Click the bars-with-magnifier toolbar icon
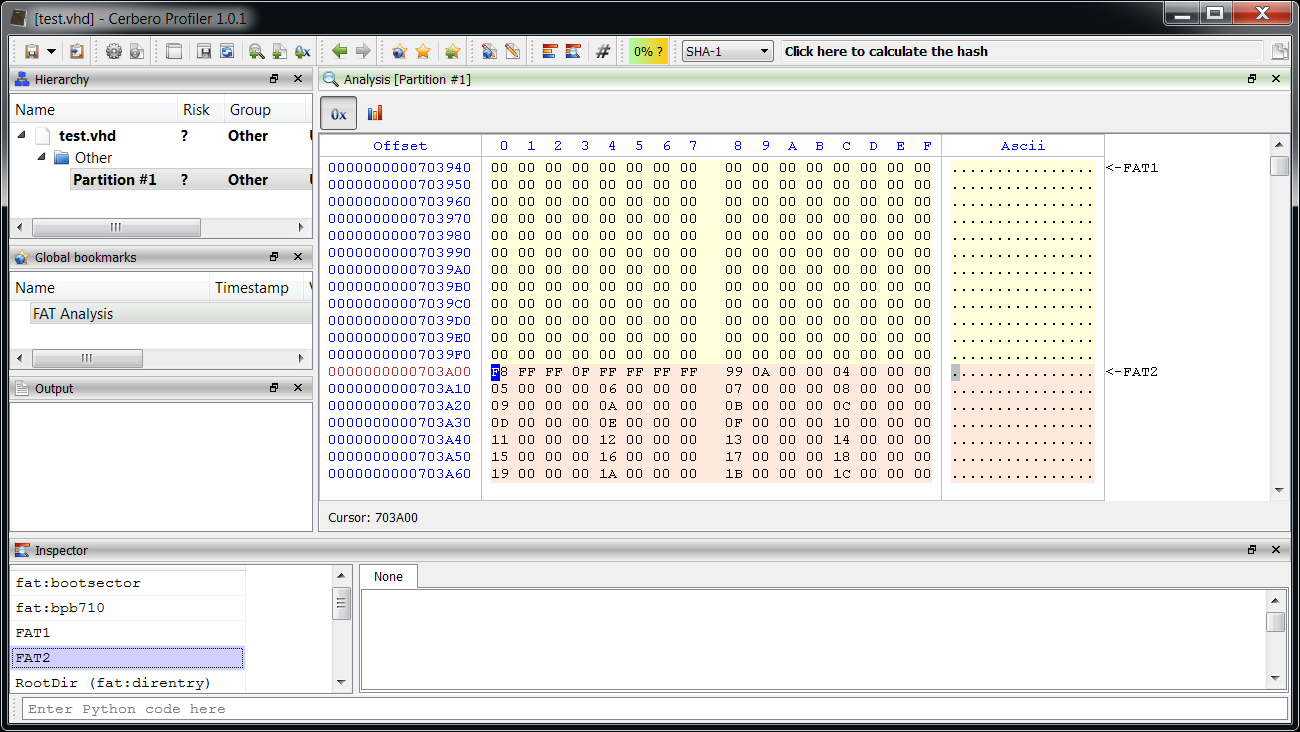 (573, 51)
